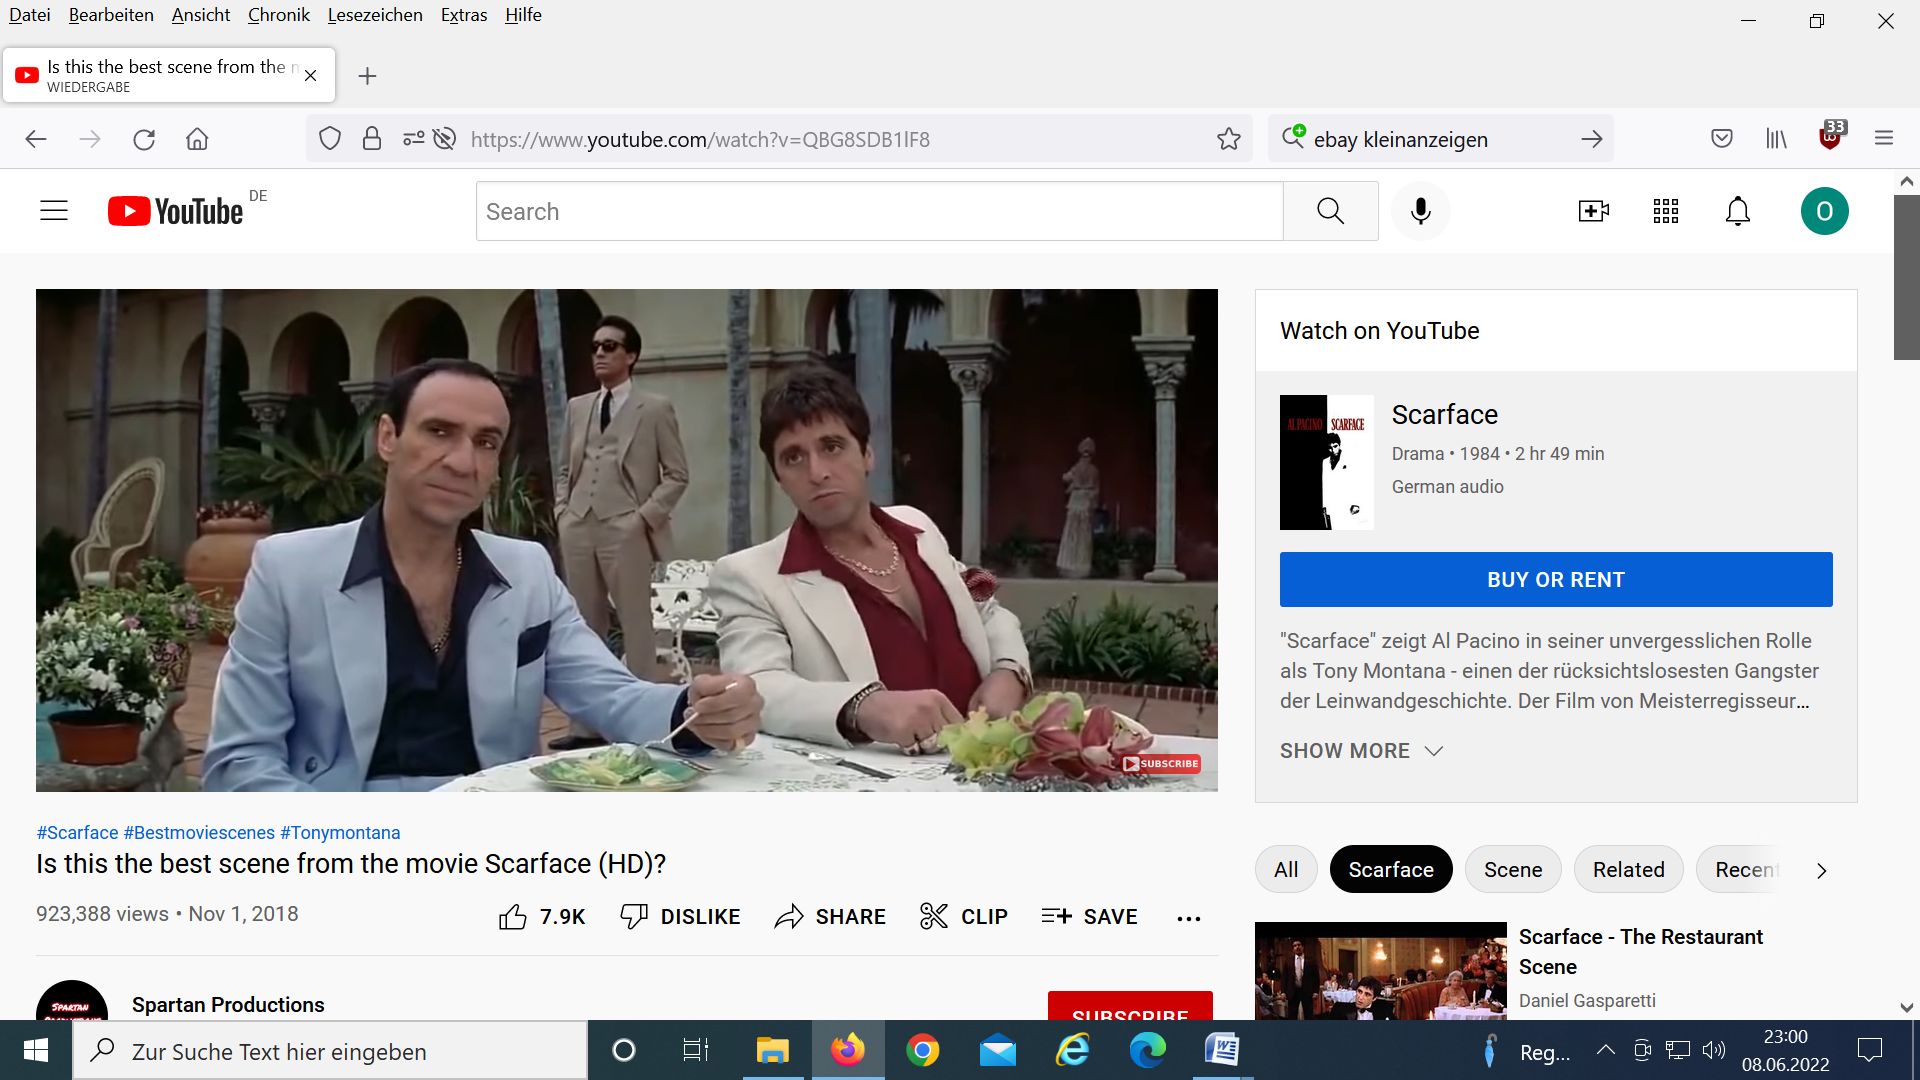
Task: Open the Bearbeiten menu
Action: pos(111,15)
